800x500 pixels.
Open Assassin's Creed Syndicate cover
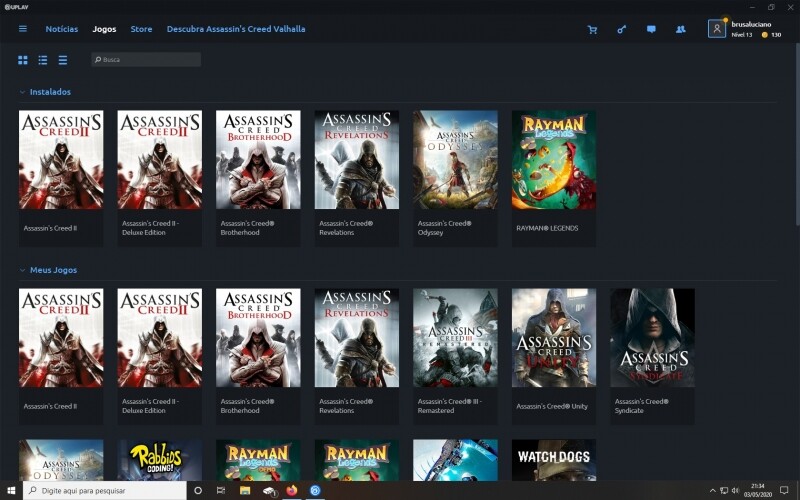point(652,338)
